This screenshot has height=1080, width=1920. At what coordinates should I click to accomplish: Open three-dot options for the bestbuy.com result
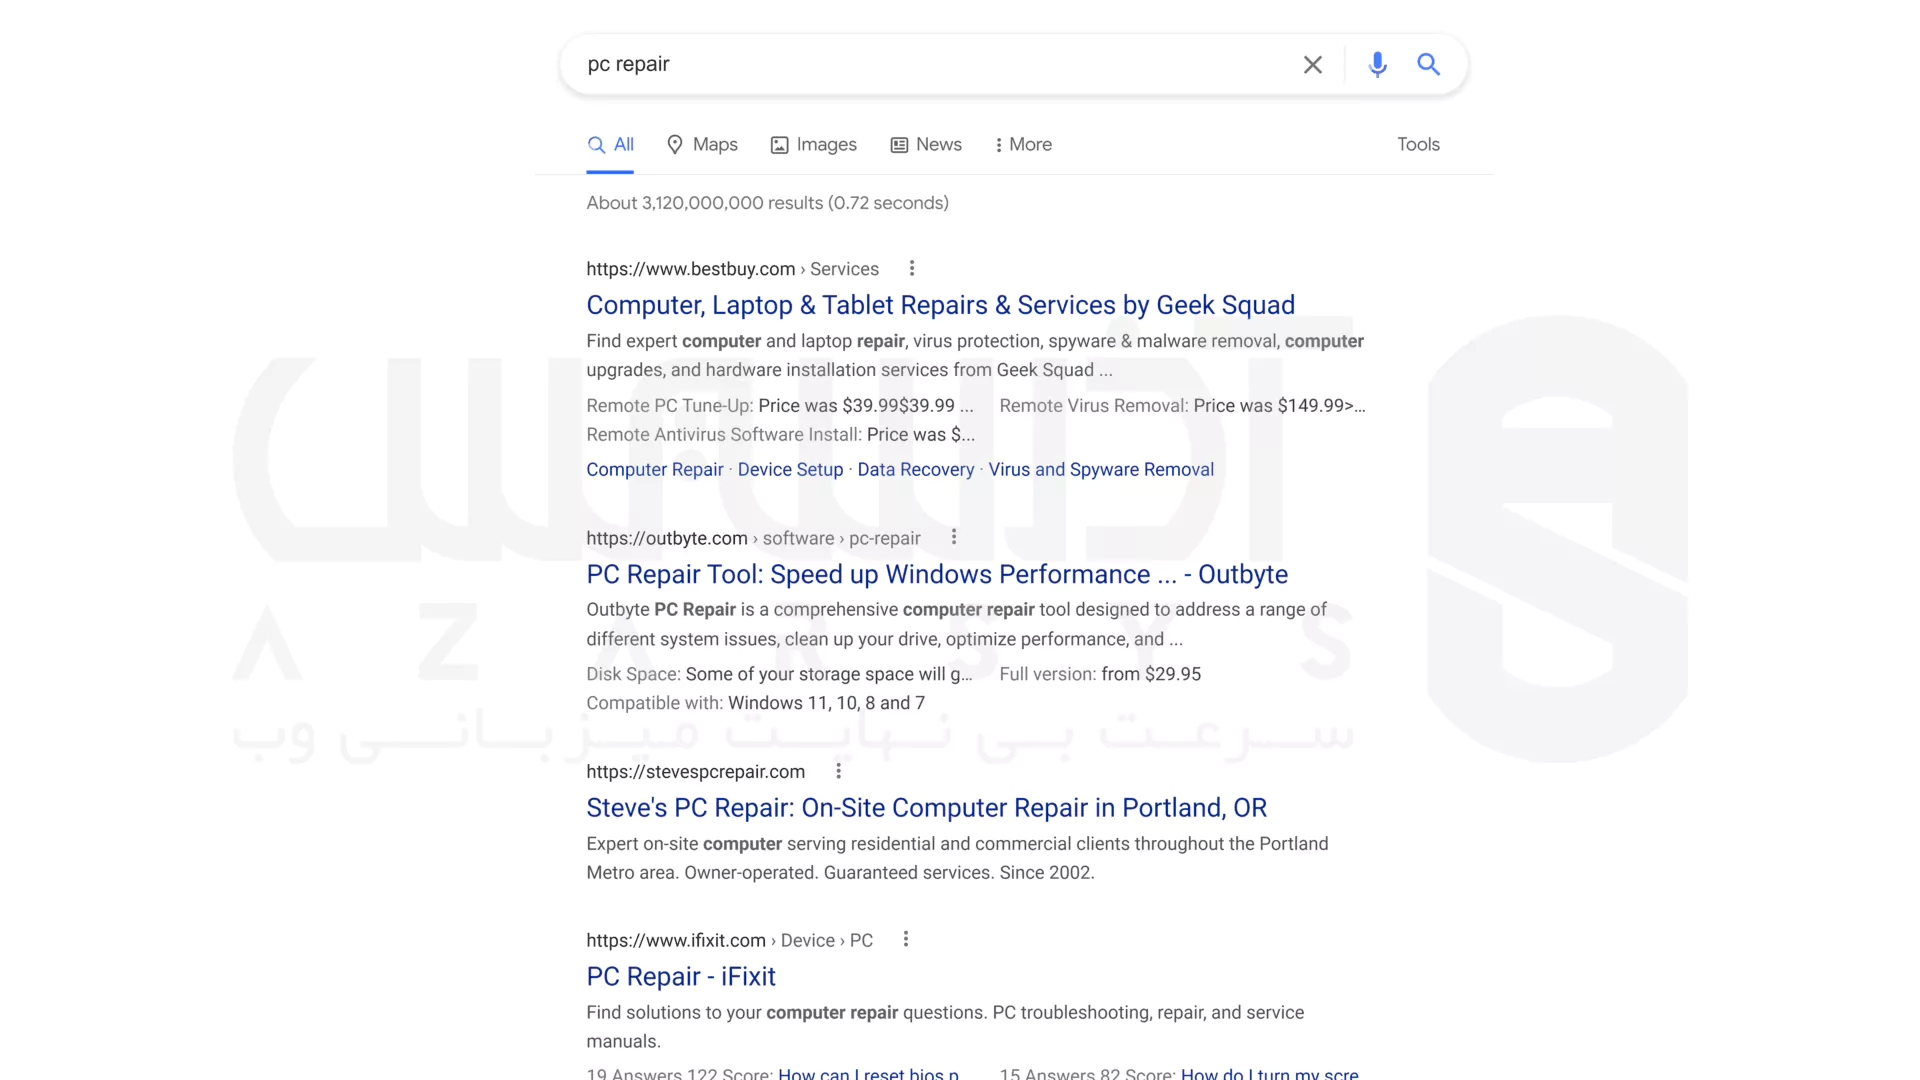pyautogui.click(x=911, y=268)
